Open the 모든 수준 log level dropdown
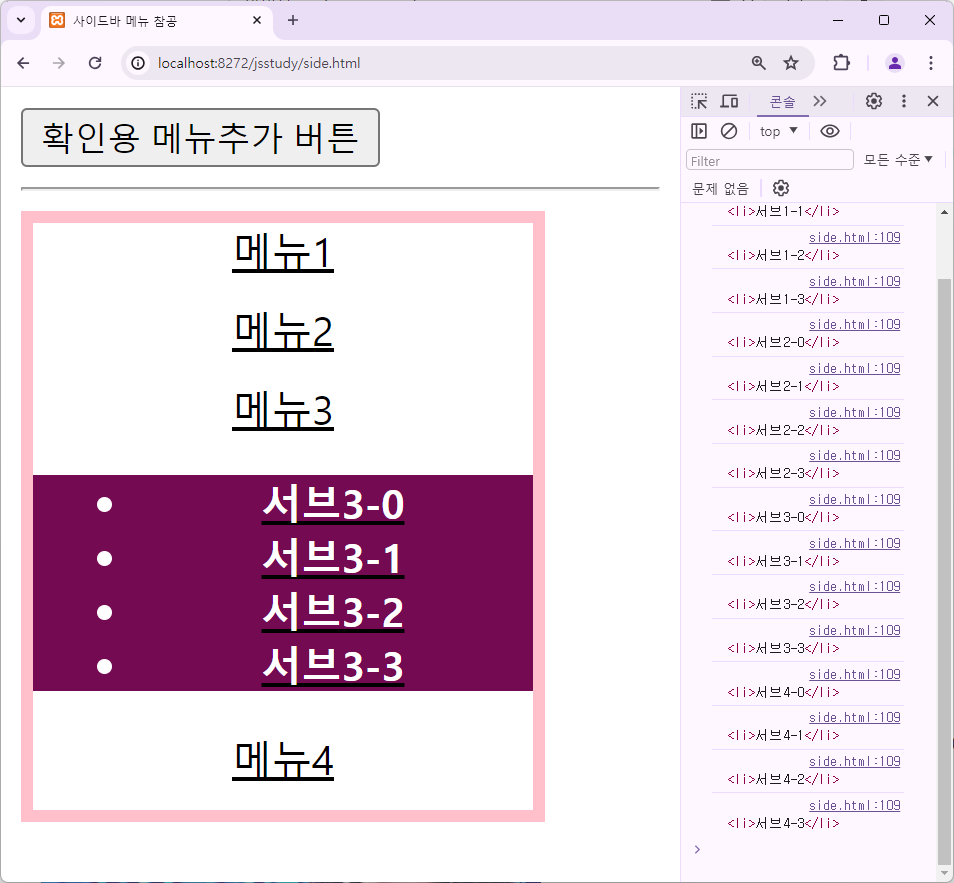The image size is (954, 883). point(898,159)
